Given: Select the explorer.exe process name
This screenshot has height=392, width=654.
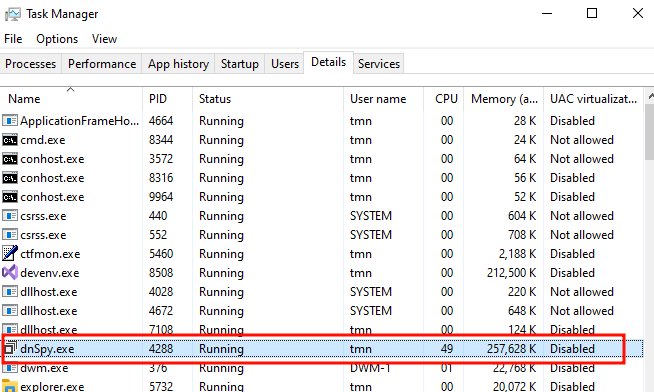Looking at the screenshot, I should coord(52,387).
